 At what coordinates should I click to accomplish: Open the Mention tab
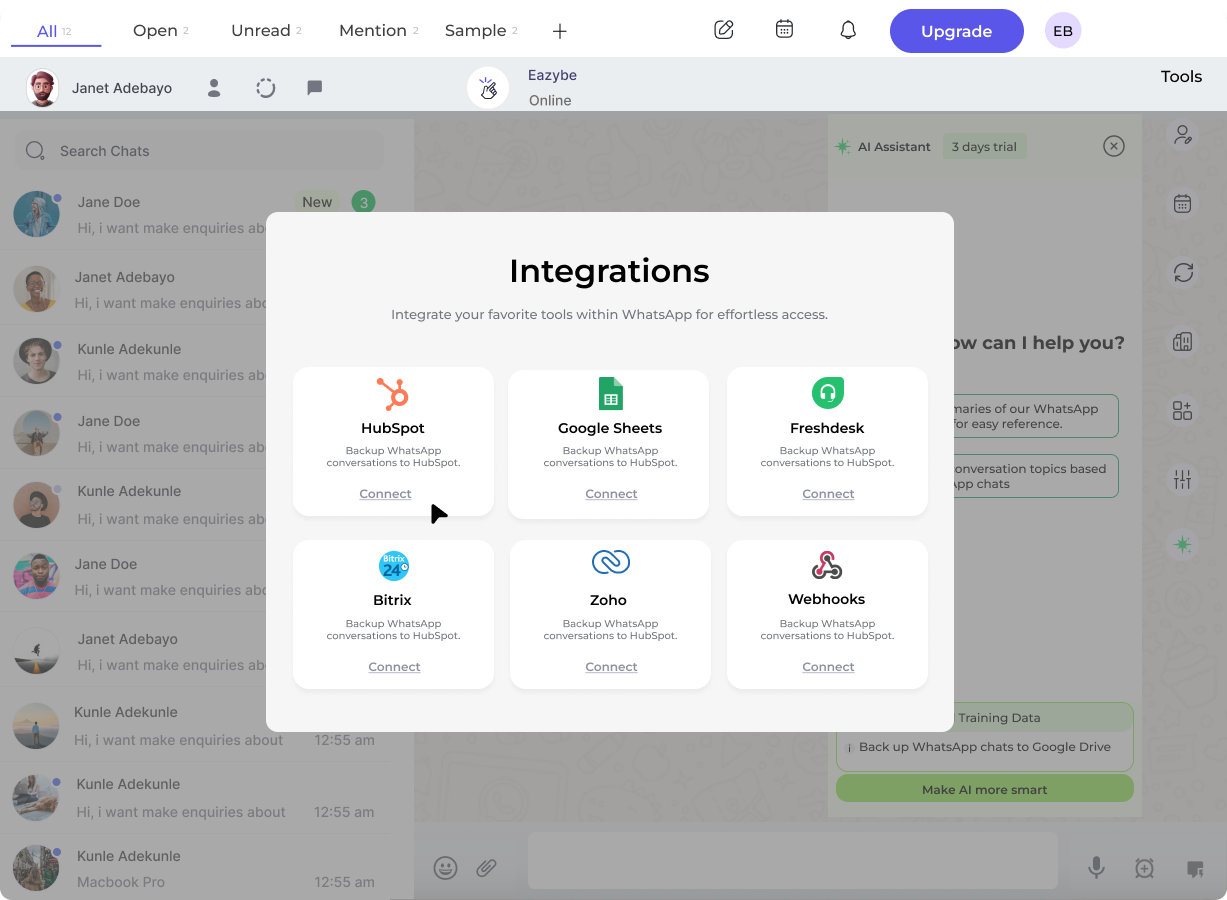coord(373,30)
